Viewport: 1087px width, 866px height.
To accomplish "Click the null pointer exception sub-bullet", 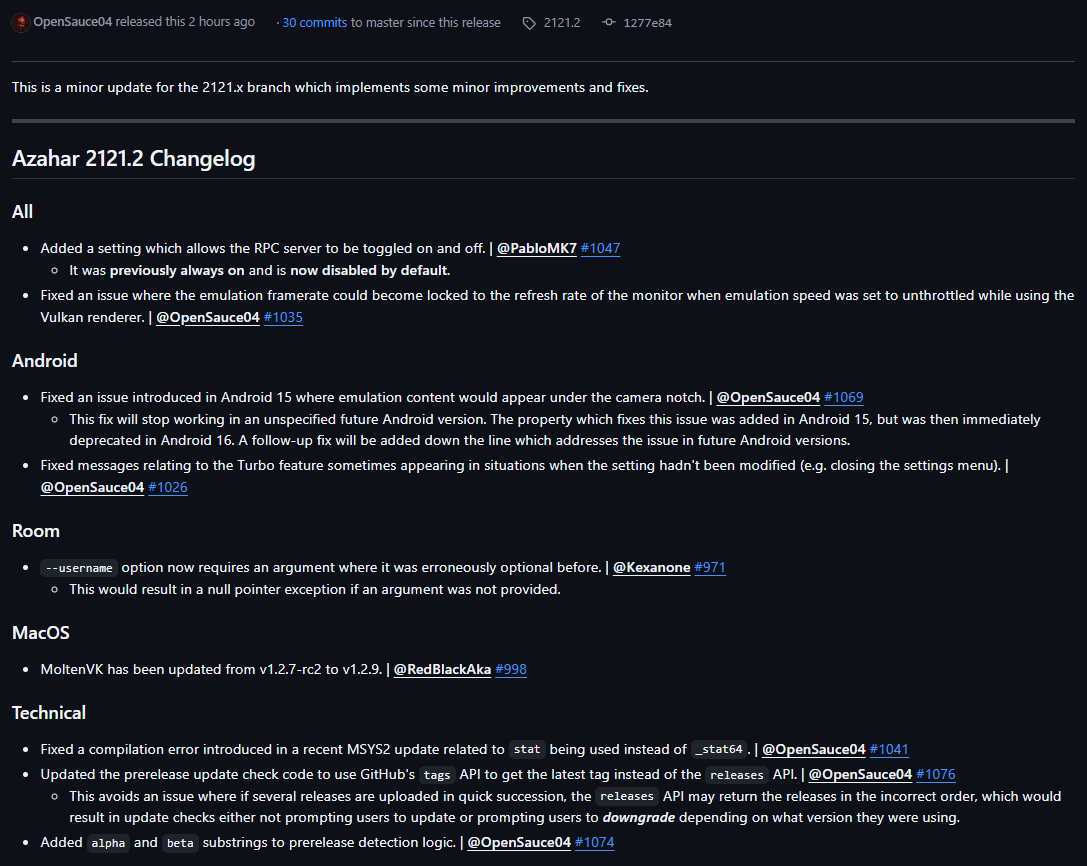I will pos(315,589).
